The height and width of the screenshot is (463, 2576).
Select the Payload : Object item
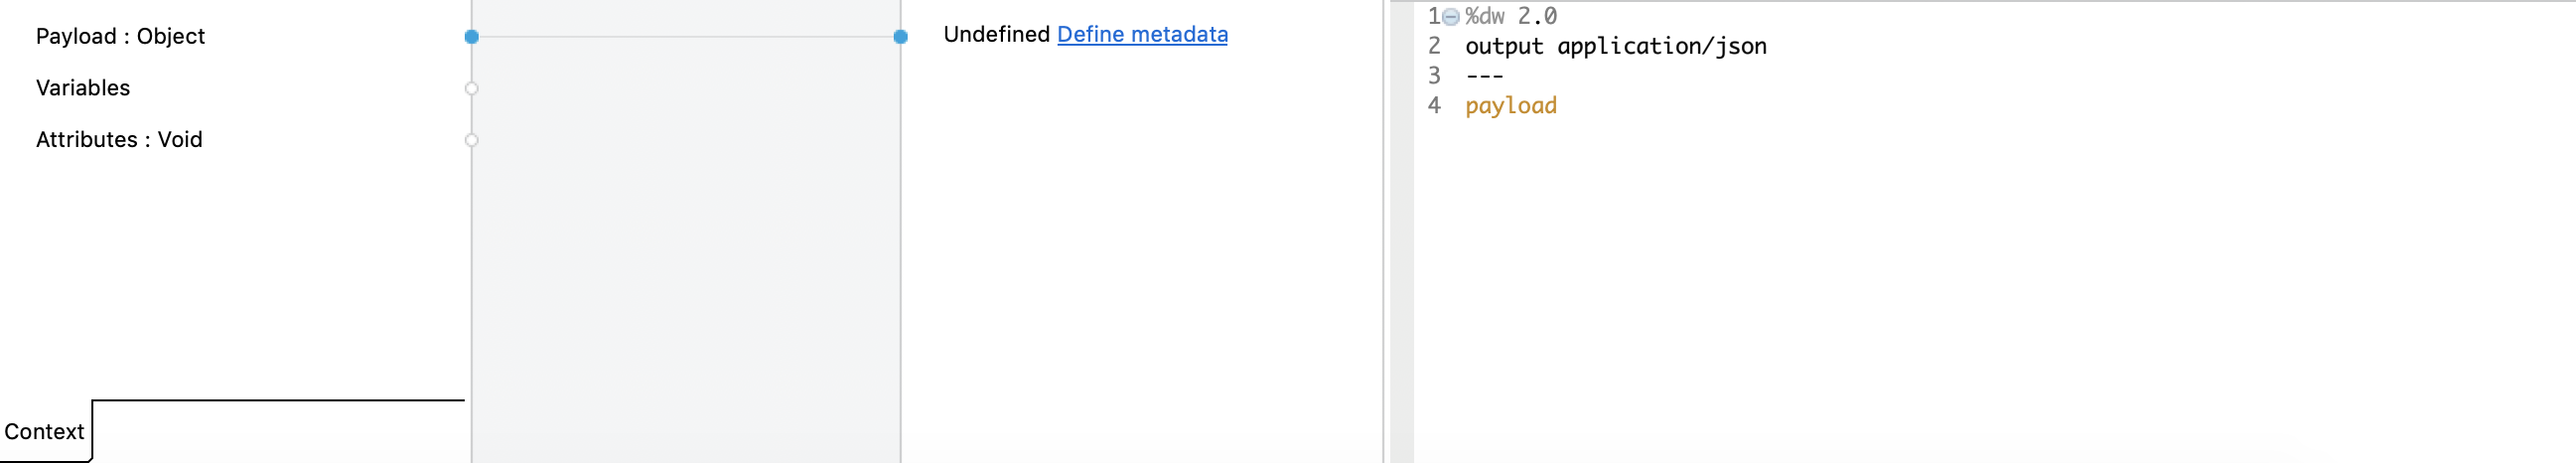pyautogui.click(x=120, y=37)
